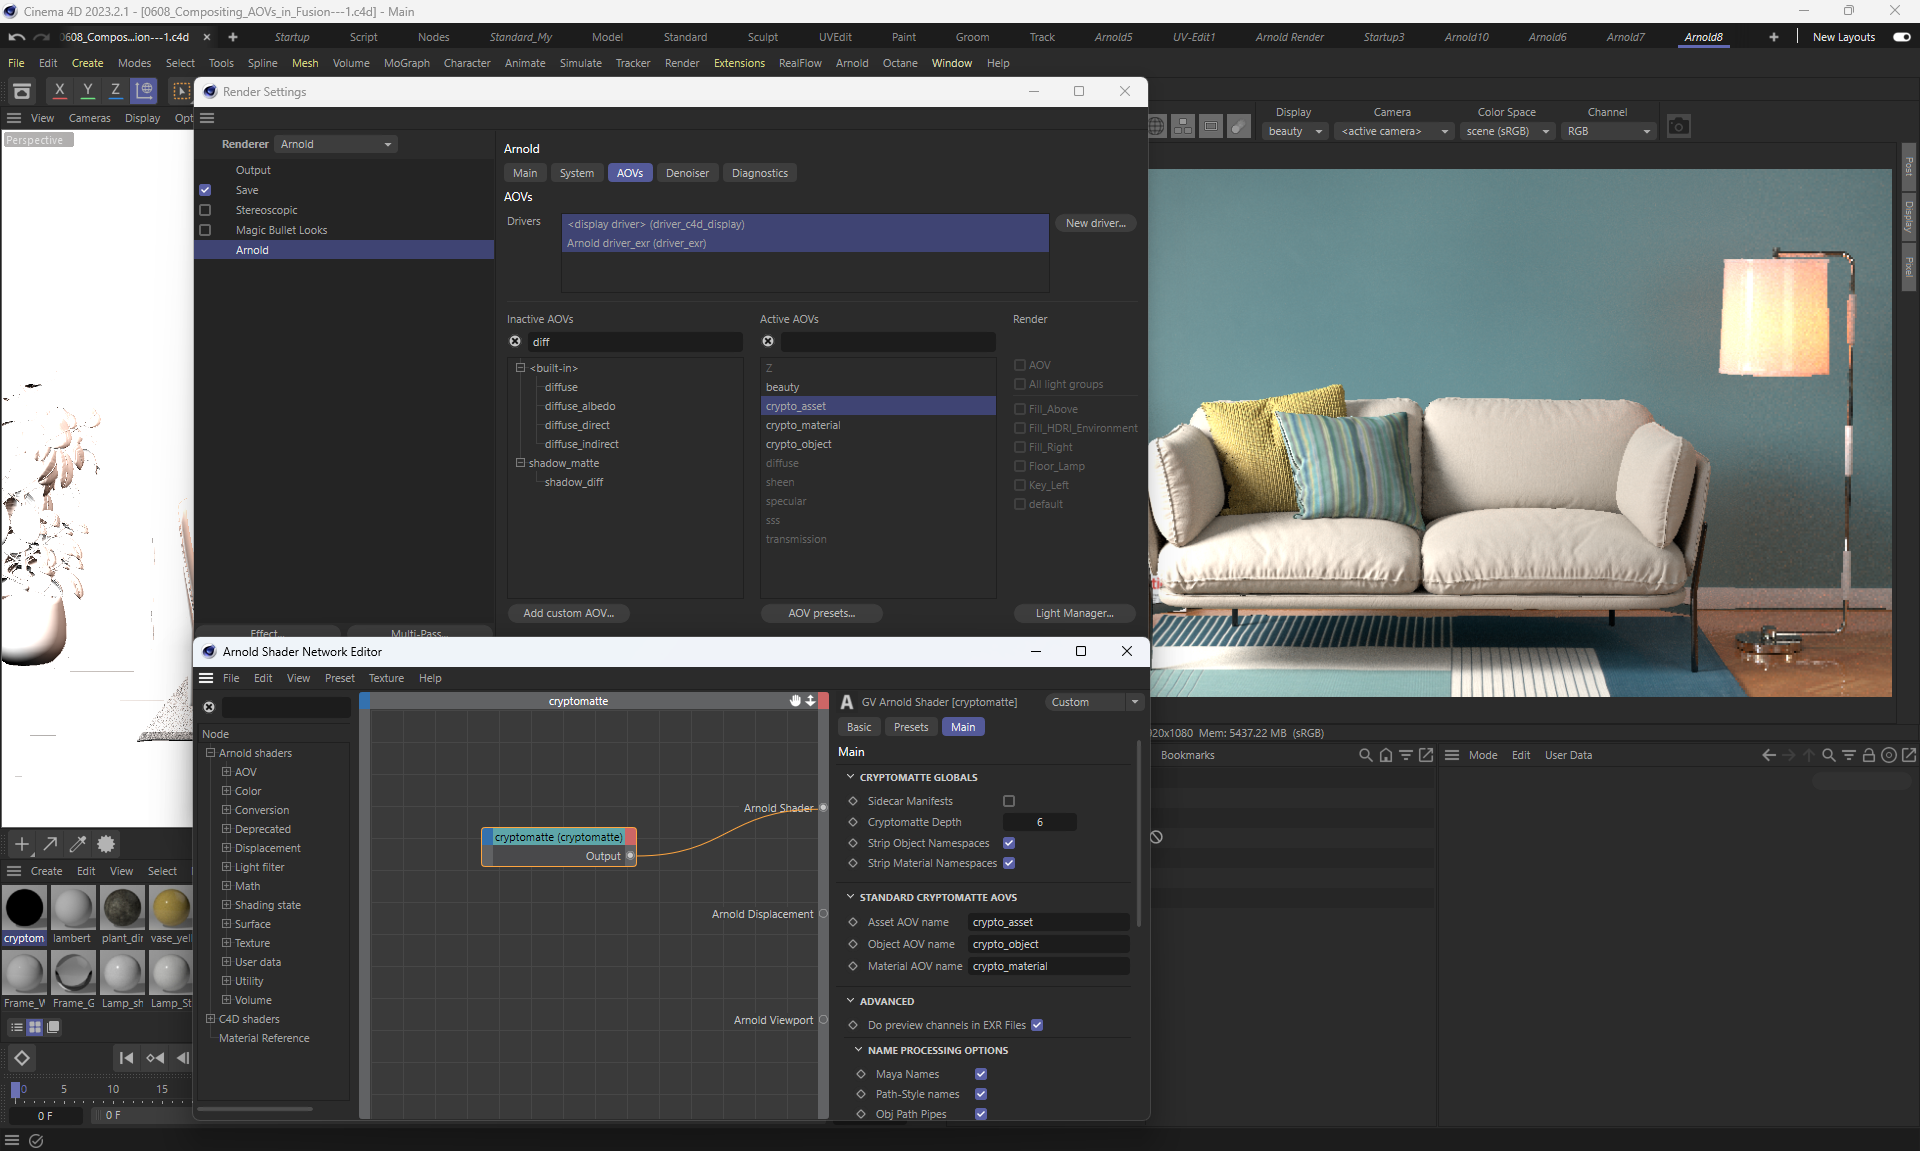Click the keyframe diamond icon near timeline

pyautogui.click(x=22, y=1058)
